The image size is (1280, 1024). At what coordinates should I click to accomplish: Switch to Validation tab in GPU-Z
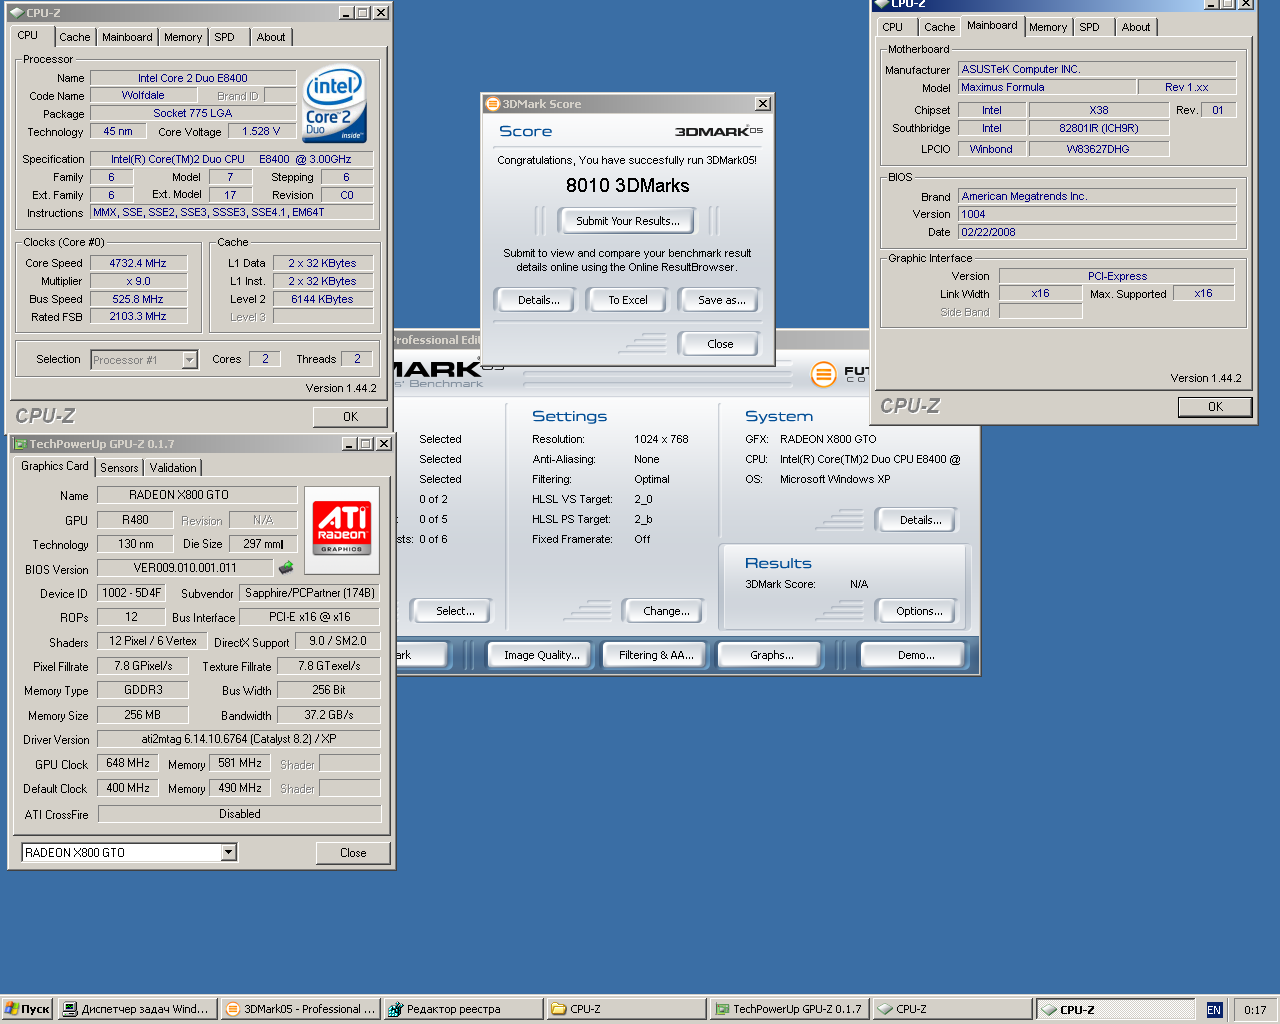[173, 468]
